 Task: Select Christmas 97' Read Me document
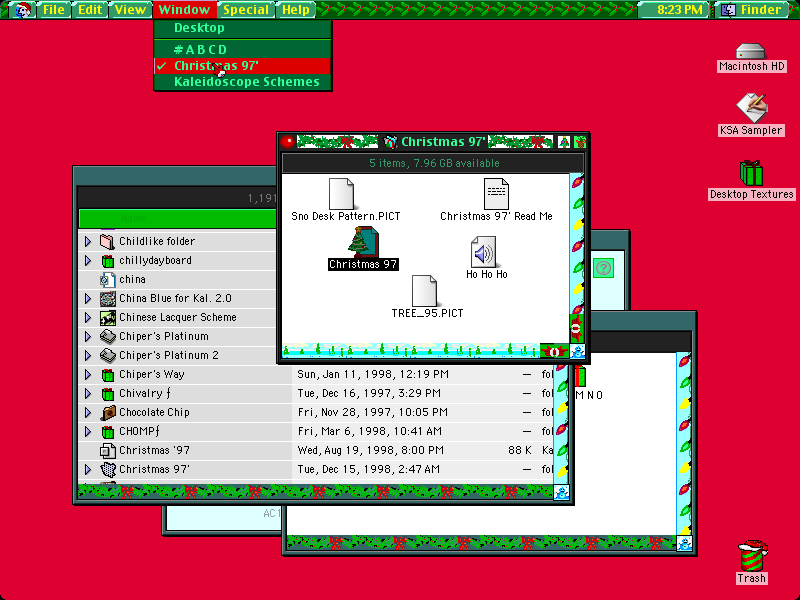point(496,194)
